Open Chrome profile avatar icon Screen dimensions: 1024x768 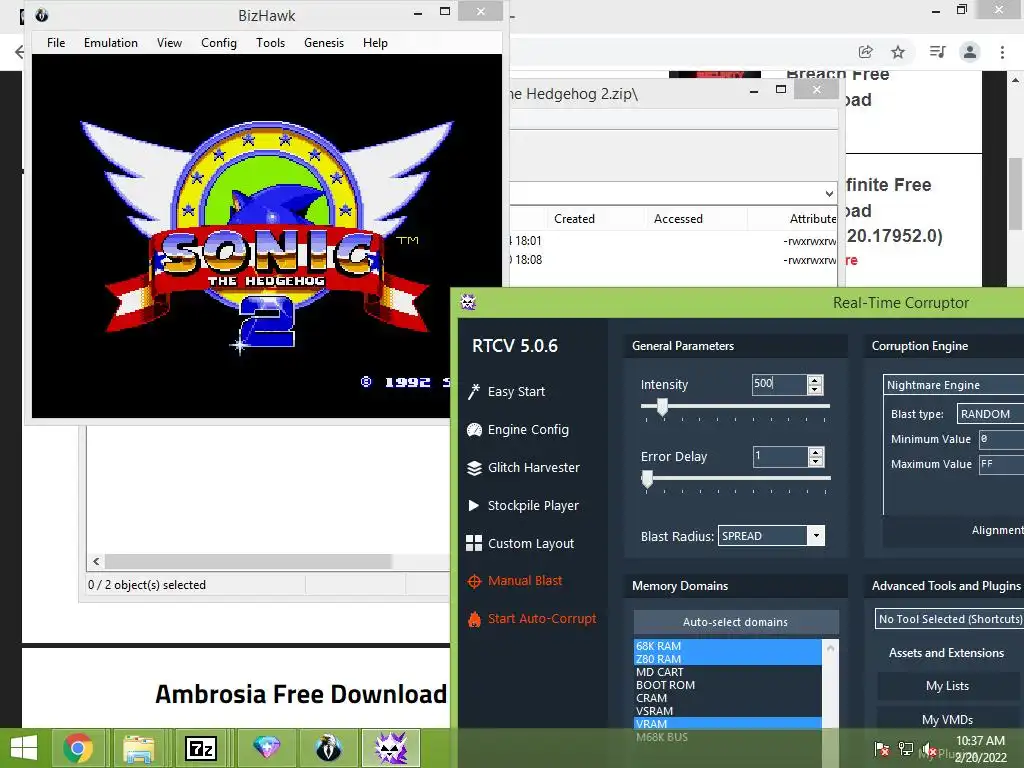click(x=970, y=52)
